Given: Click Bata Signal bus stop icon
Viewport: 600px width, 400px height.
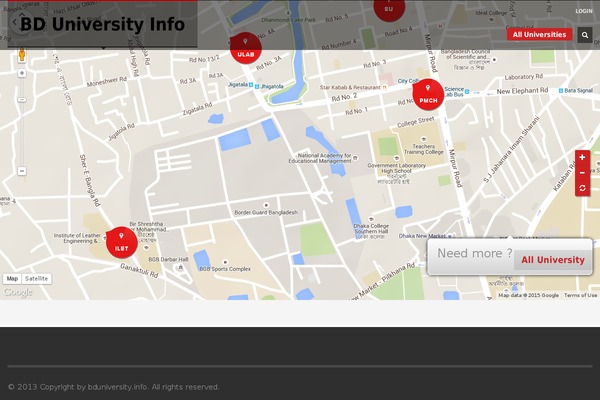Looking at the screenshot, I should point(561,91).
